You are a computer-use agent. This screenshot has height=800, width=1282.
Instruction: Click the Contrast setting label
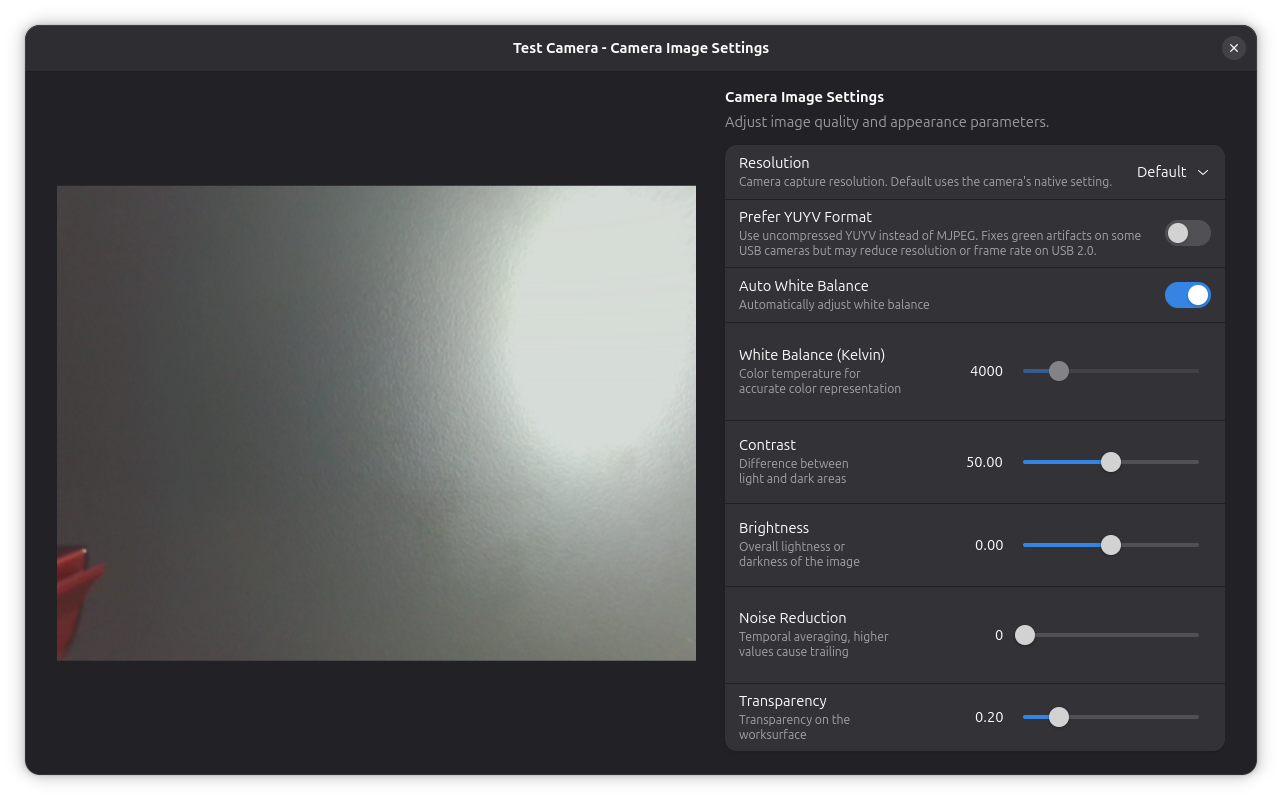[767, 445]
